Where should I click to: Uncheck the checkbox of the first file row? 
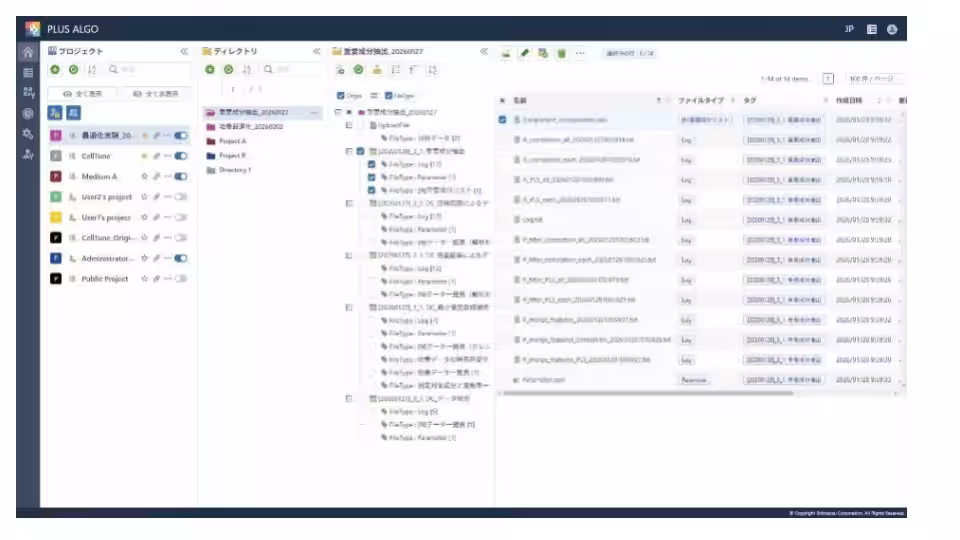[503, 120]
